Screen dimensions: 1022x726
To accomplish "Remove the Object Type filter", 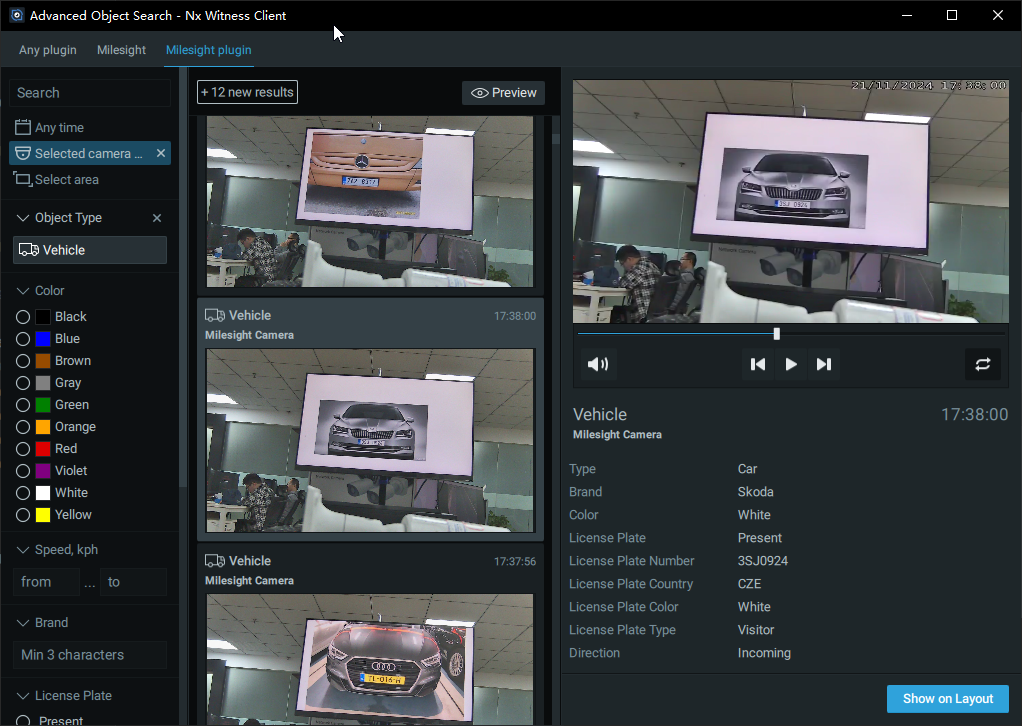I will click(x=157, y=218).
